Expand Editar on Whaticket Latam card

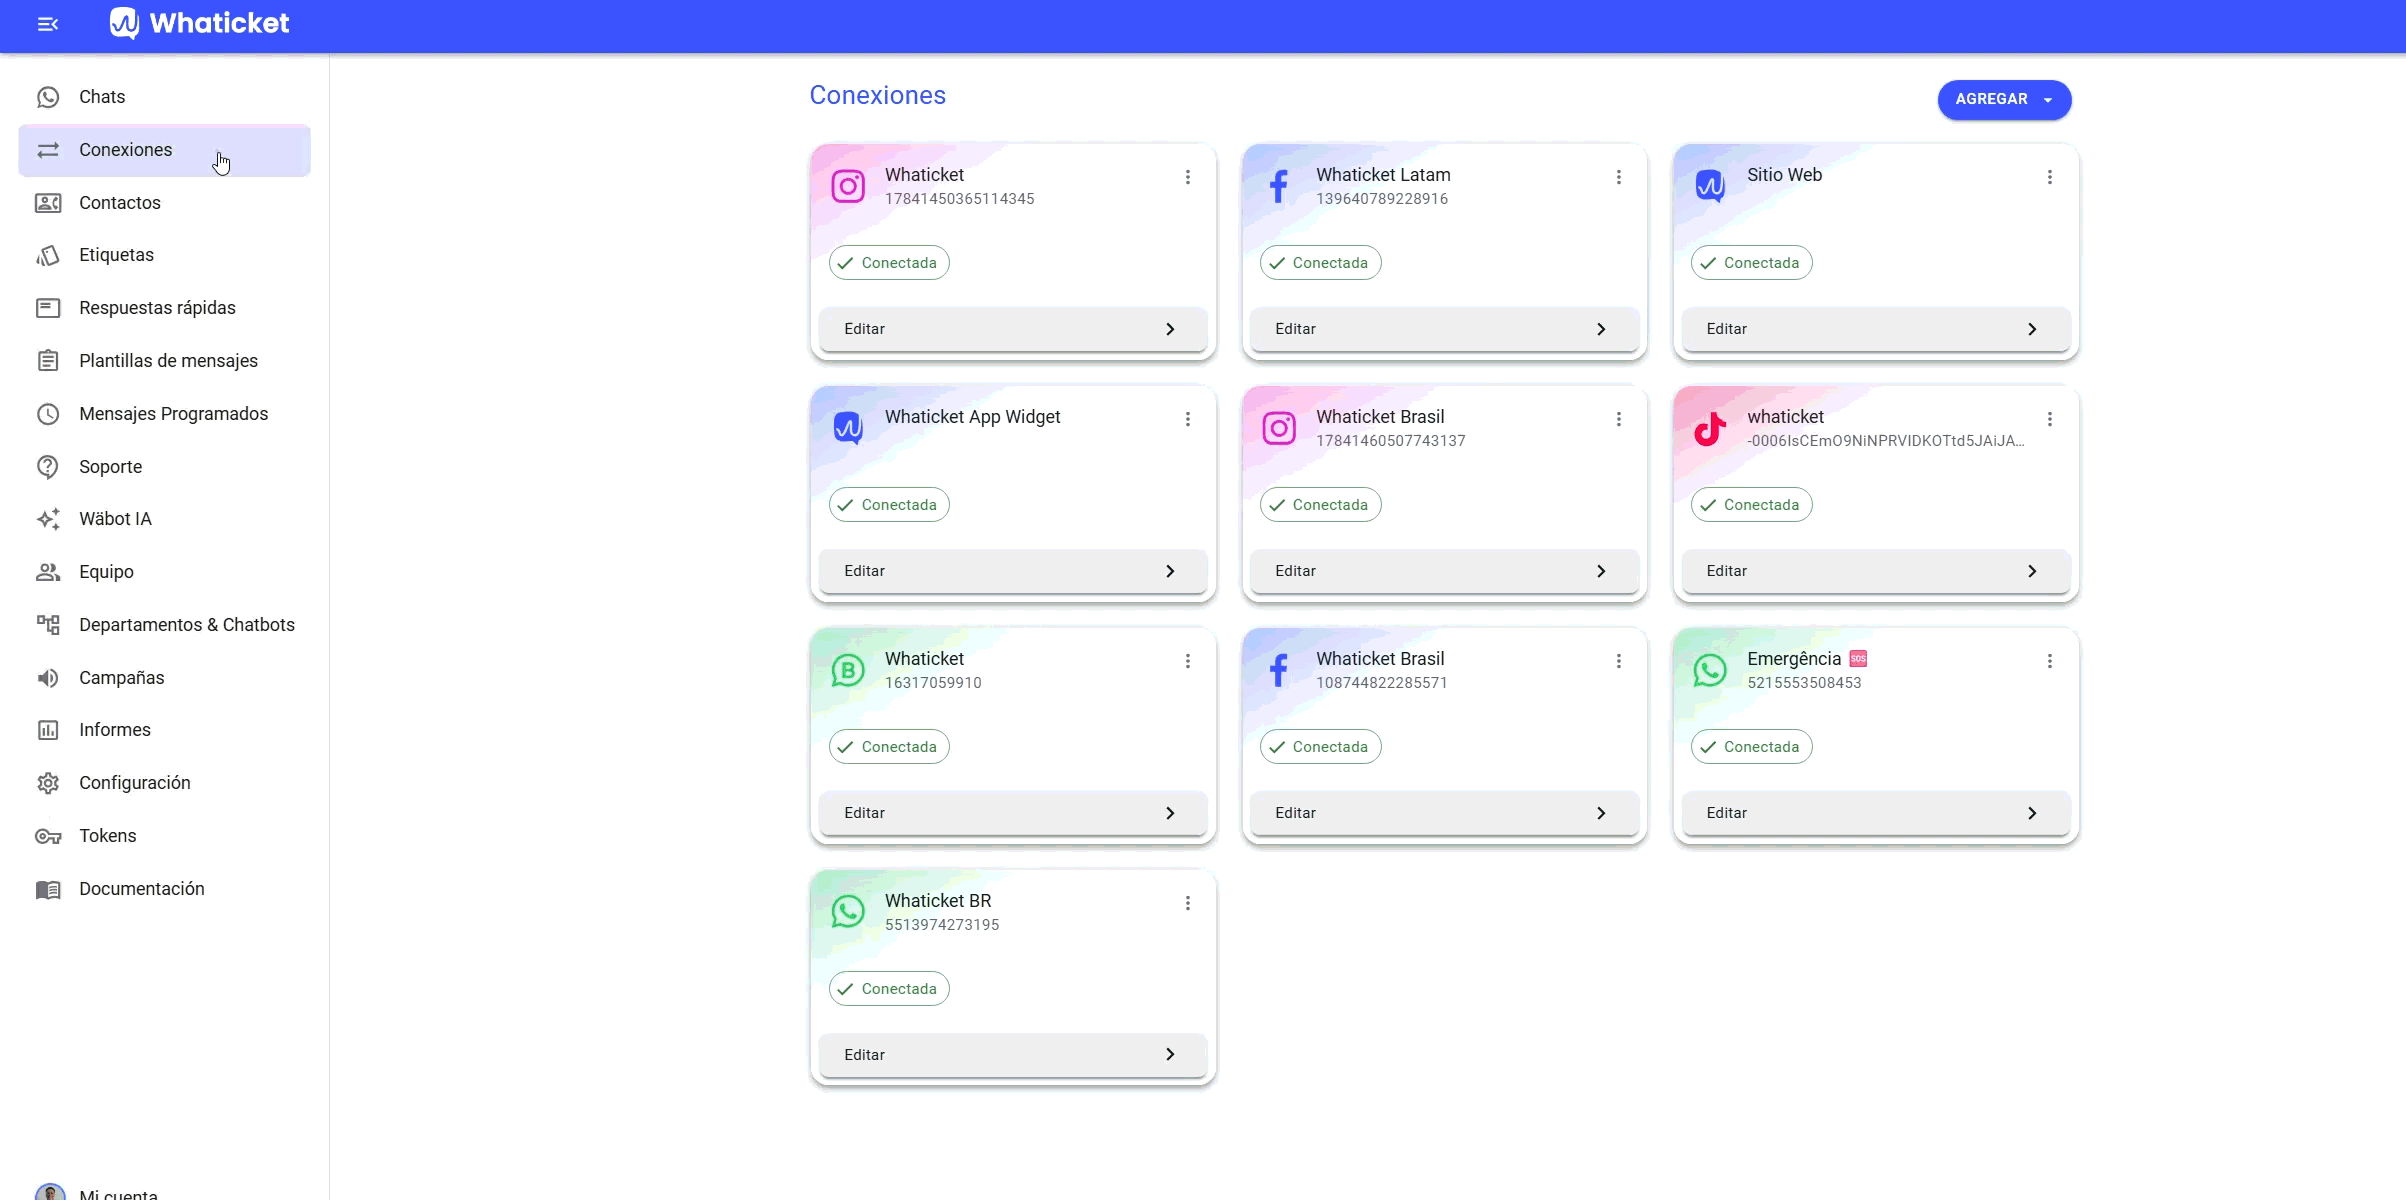click(x=1444, y=329)
